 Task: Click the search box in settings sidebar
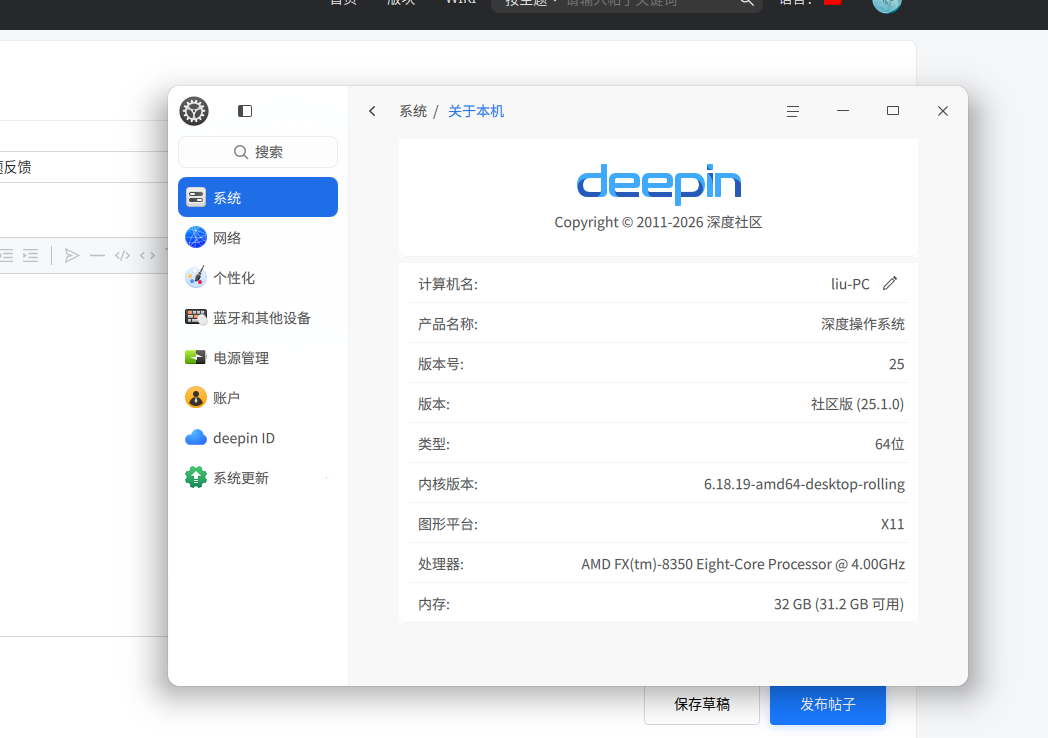point(258,152)
